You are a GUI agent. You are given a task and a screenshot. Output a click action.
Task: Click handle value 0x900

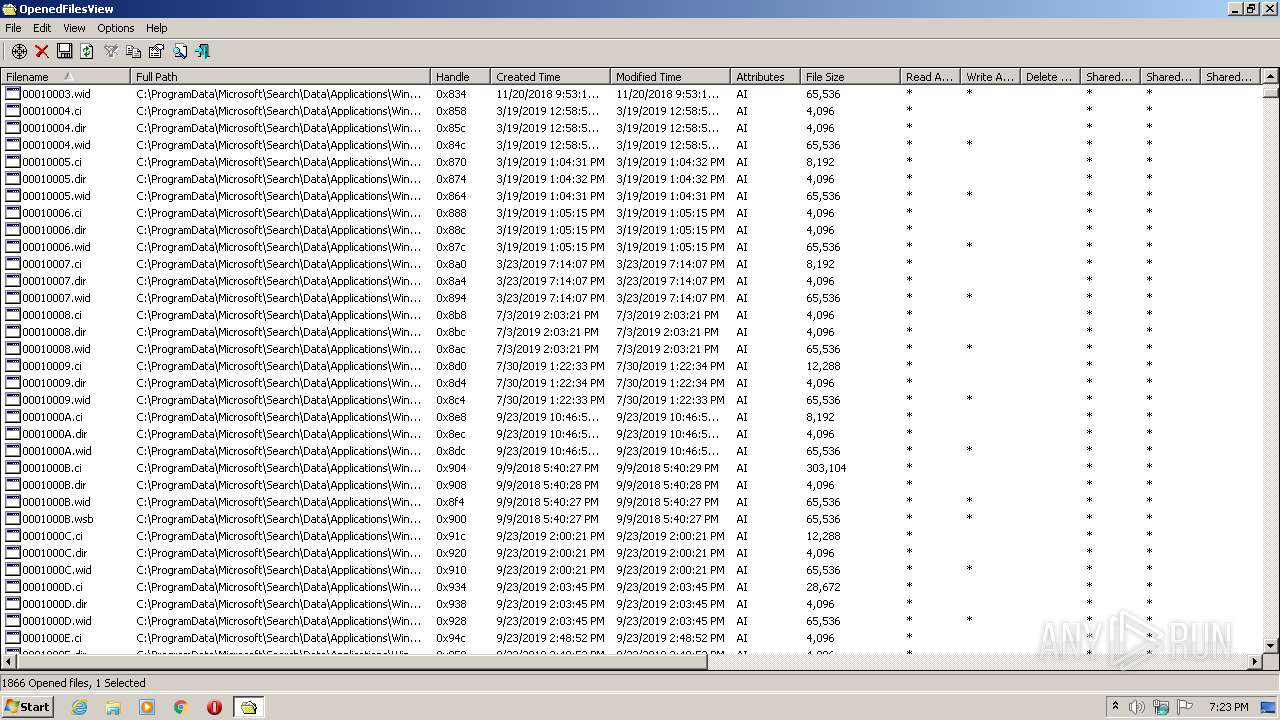click(451, 519)
